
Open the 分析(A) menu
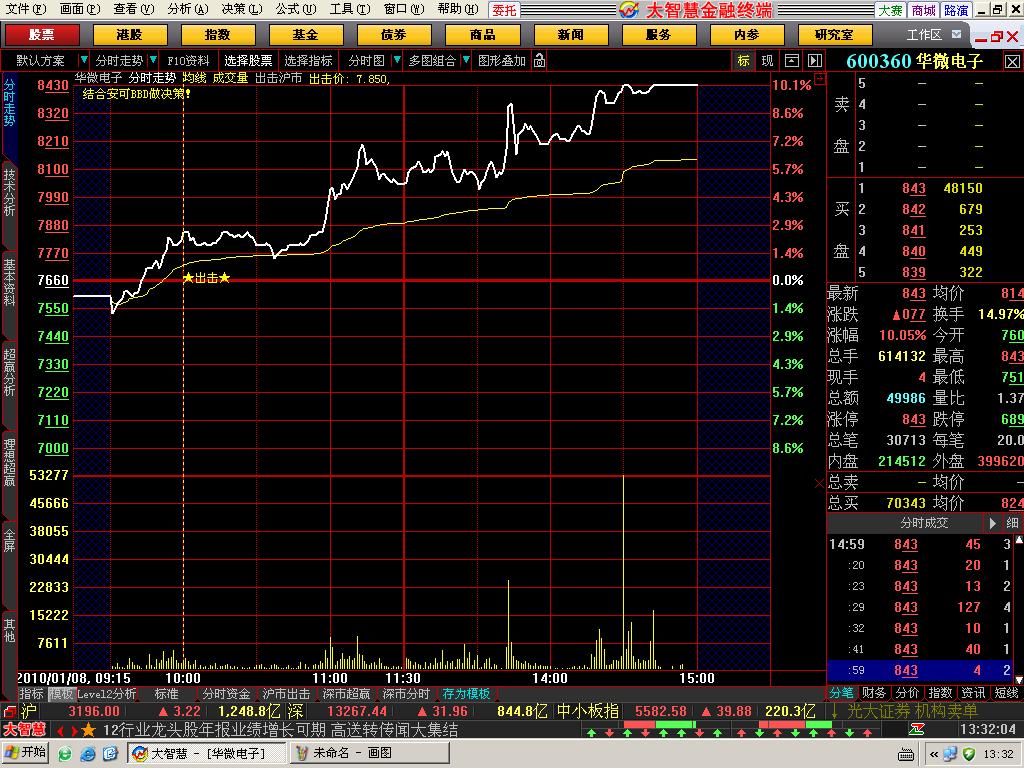pyautogui.click(x=188, y=9)
